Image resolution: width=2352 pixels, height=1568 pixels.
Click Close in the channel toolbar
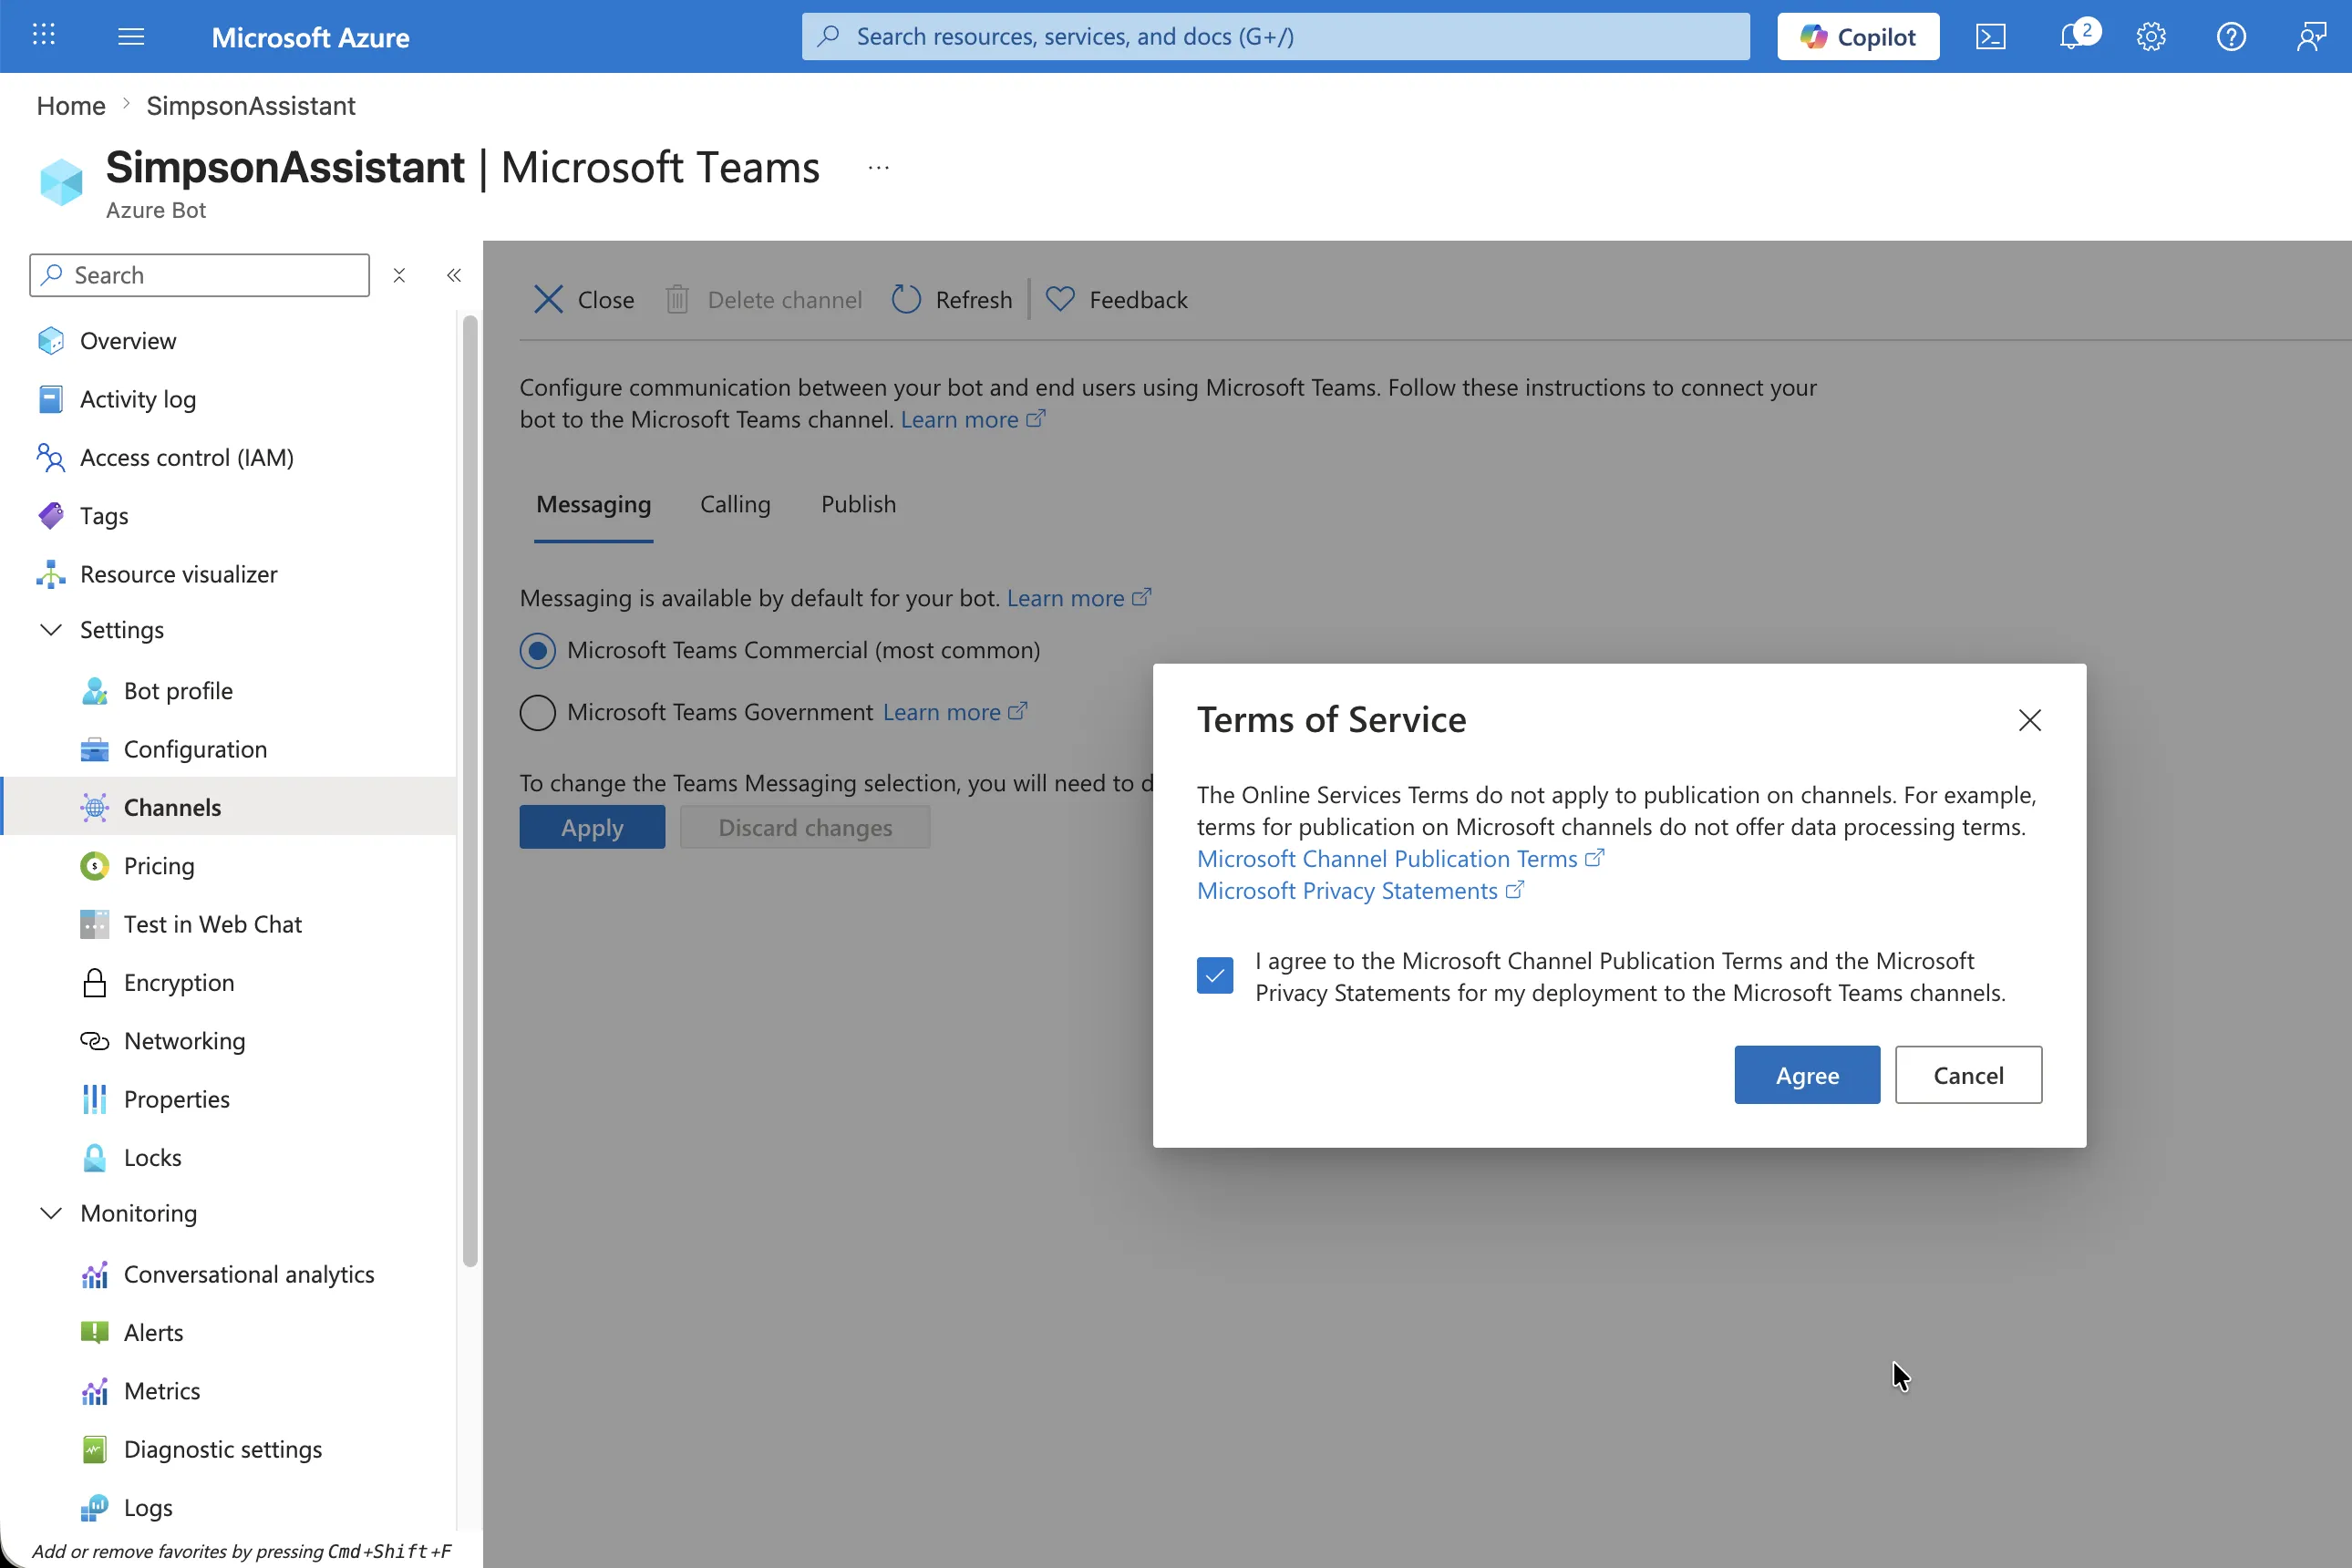[x=583, y=300]
